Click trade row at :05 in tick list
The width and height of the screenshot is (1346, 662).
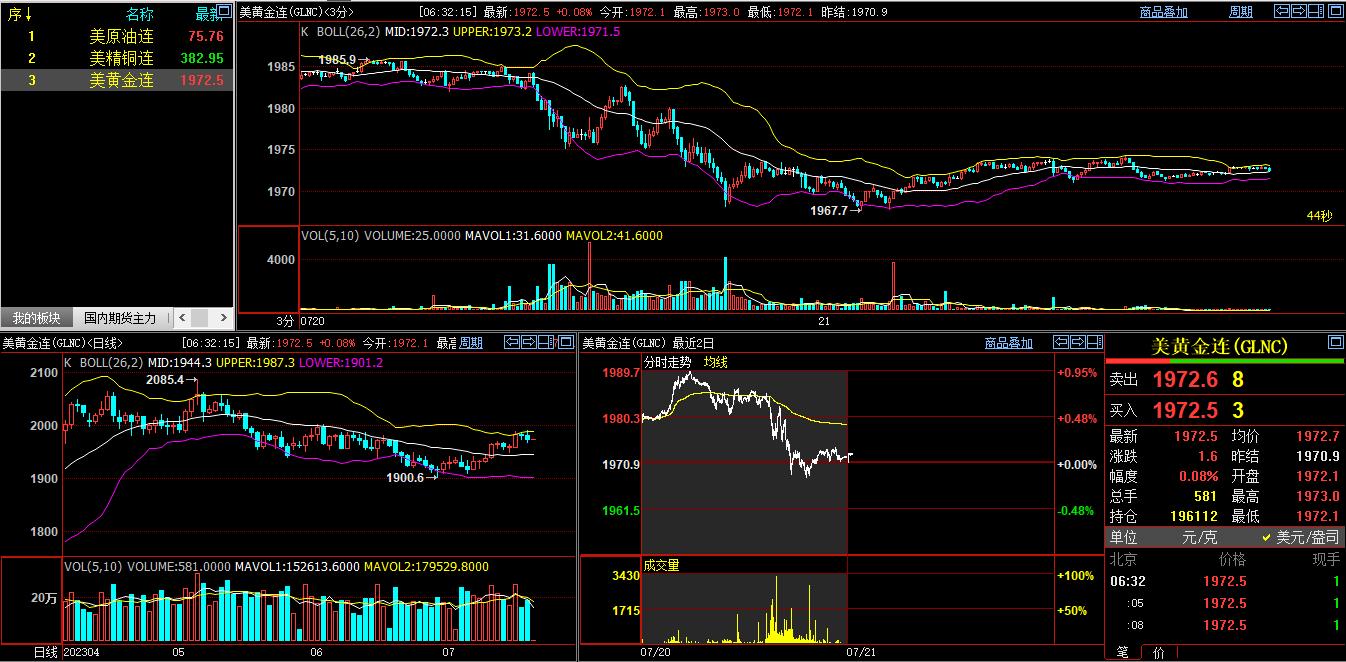1225,603
